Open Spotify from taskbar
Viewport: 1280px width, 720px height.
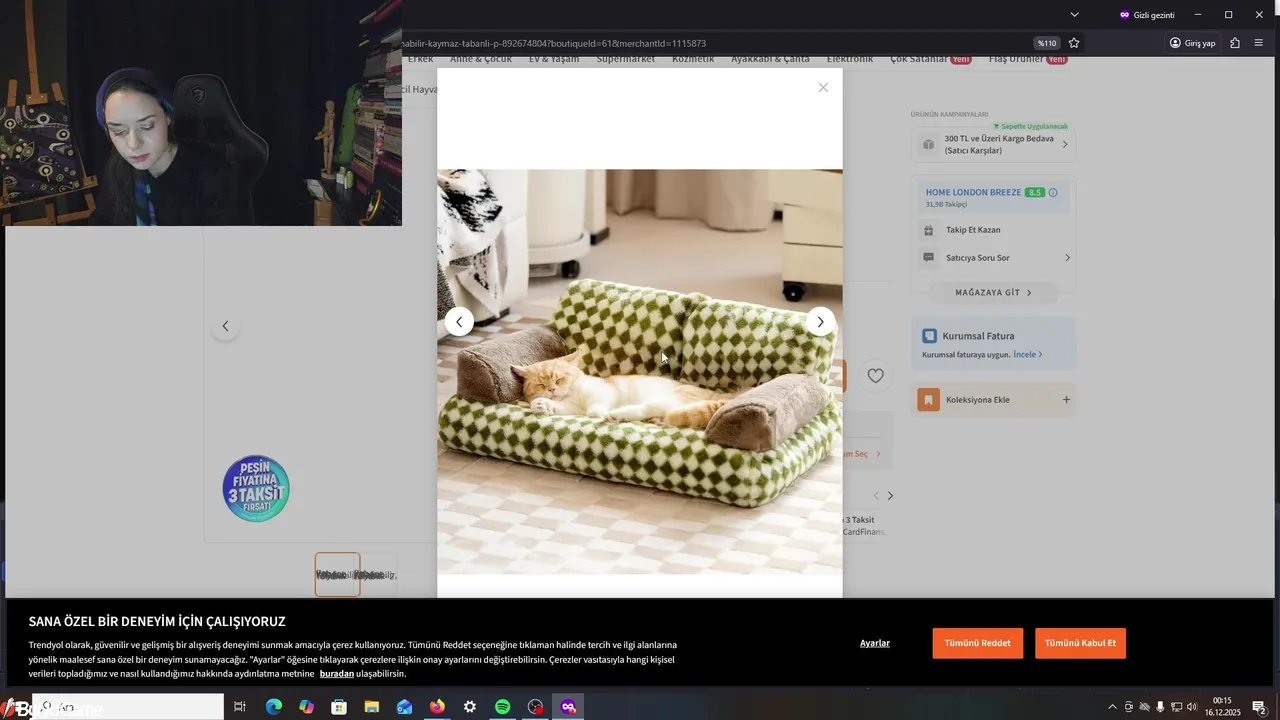[x=503, y=707]
